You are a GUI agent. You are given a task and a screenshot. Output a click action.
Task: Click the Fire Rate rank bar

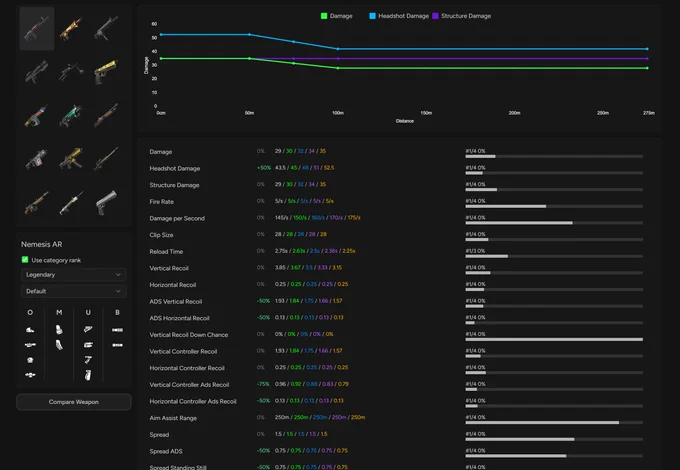tap(554, 206)
